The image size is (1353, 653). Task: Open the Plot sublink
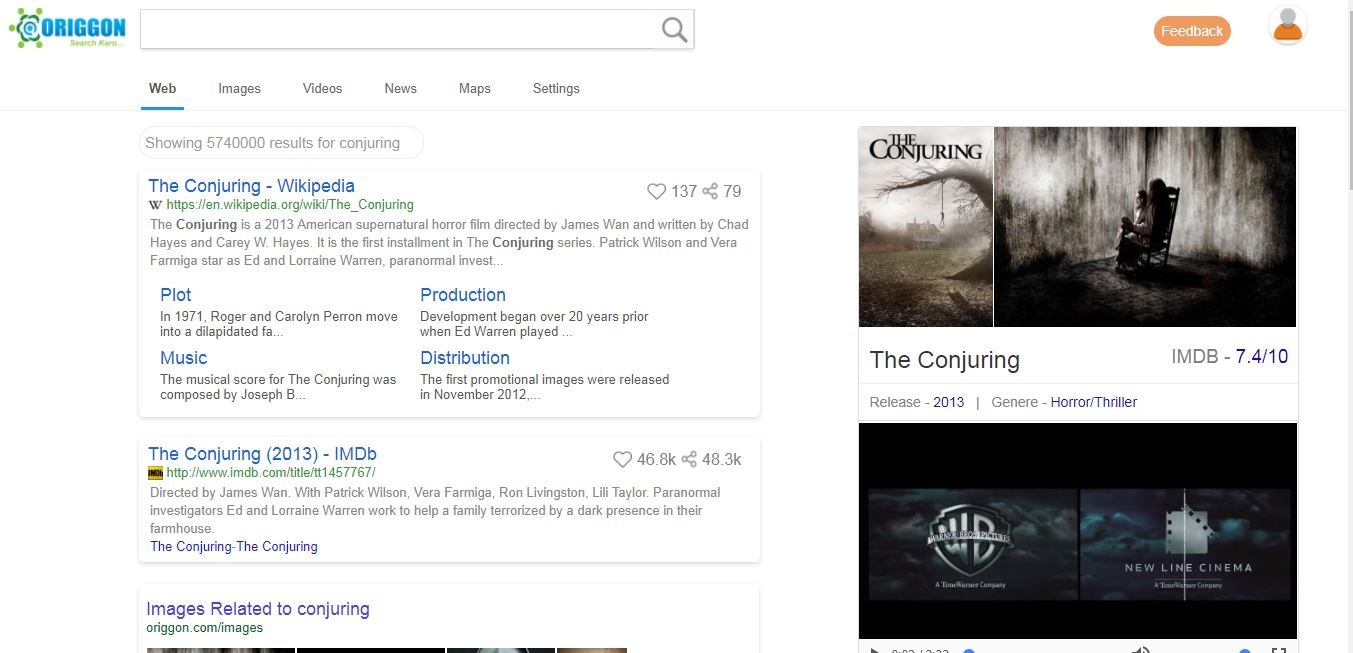176,295
